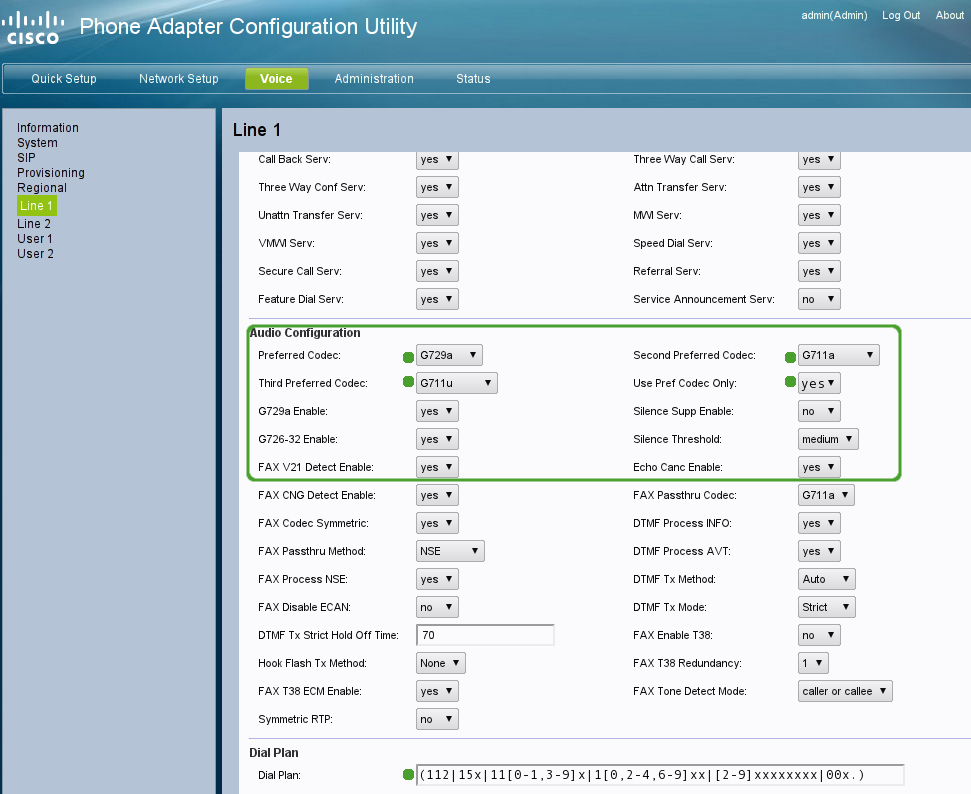Image resolution: width=971 pixels, height=794 pixels.
Task: Switch to the Network Setup tab
Action: (178, 79)
